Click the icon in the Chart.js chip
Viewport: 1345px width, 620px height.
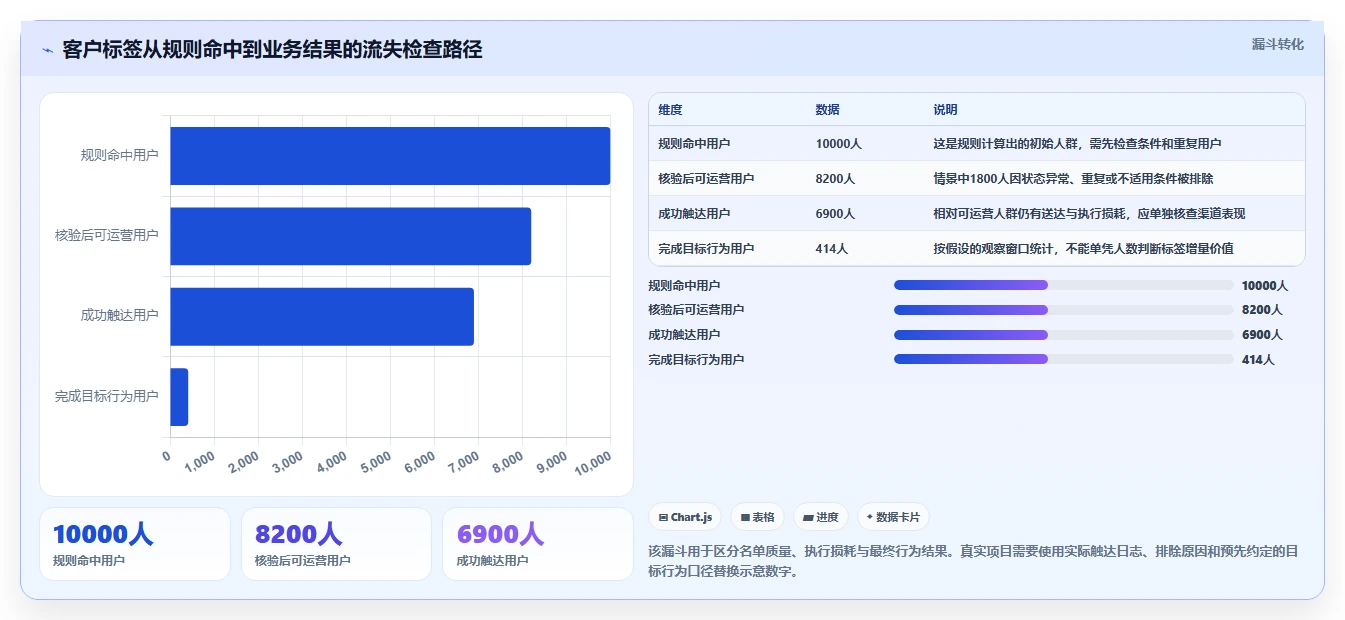tap(663, 517)
